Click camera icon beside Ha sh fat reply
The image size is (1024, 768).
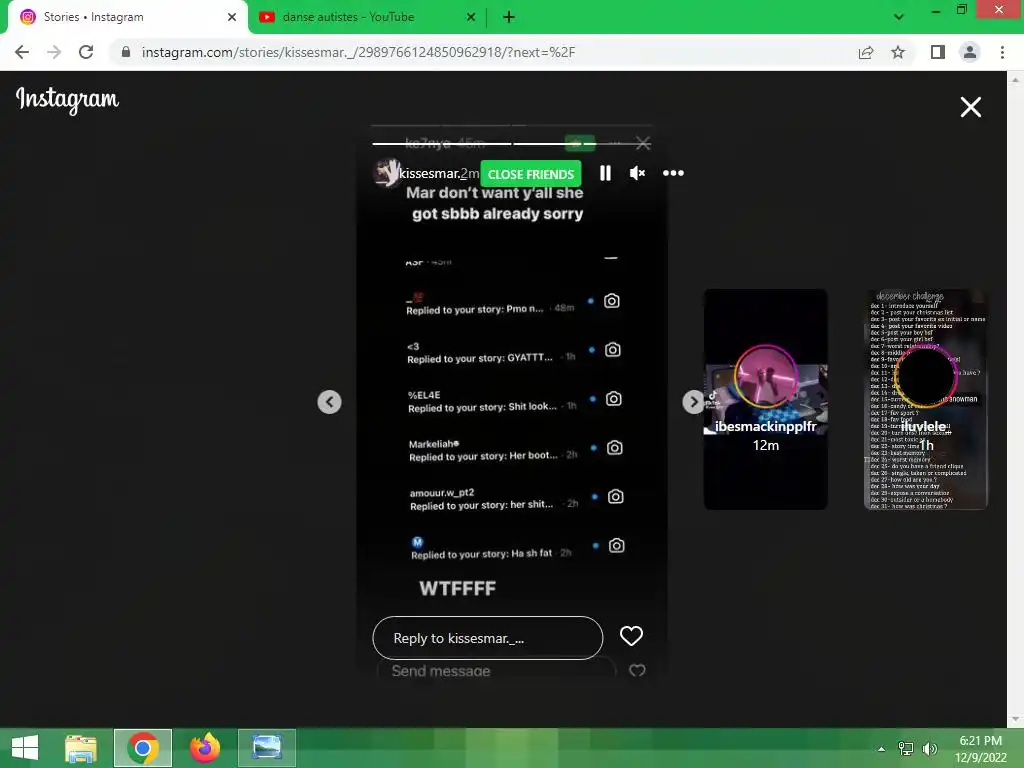[616, 545]
